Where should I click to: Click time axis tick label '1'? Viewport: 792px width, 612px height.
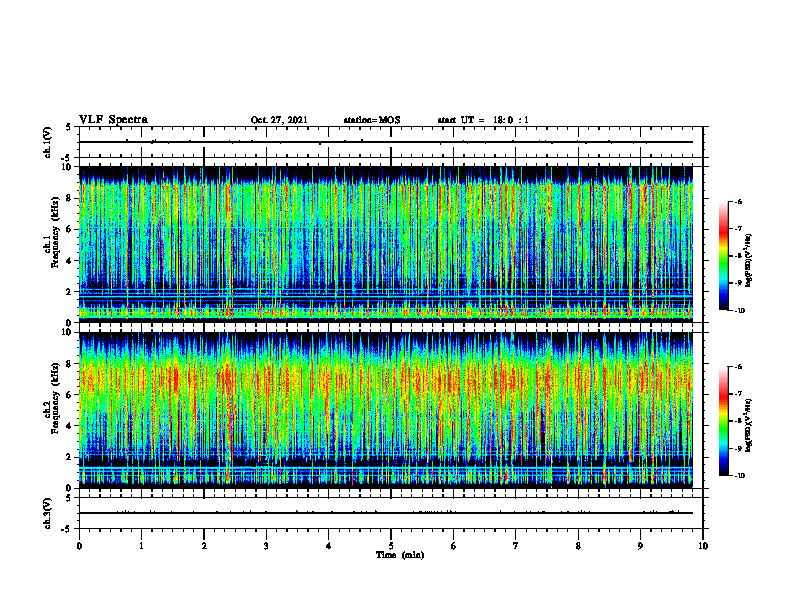(x=141, y=546)
